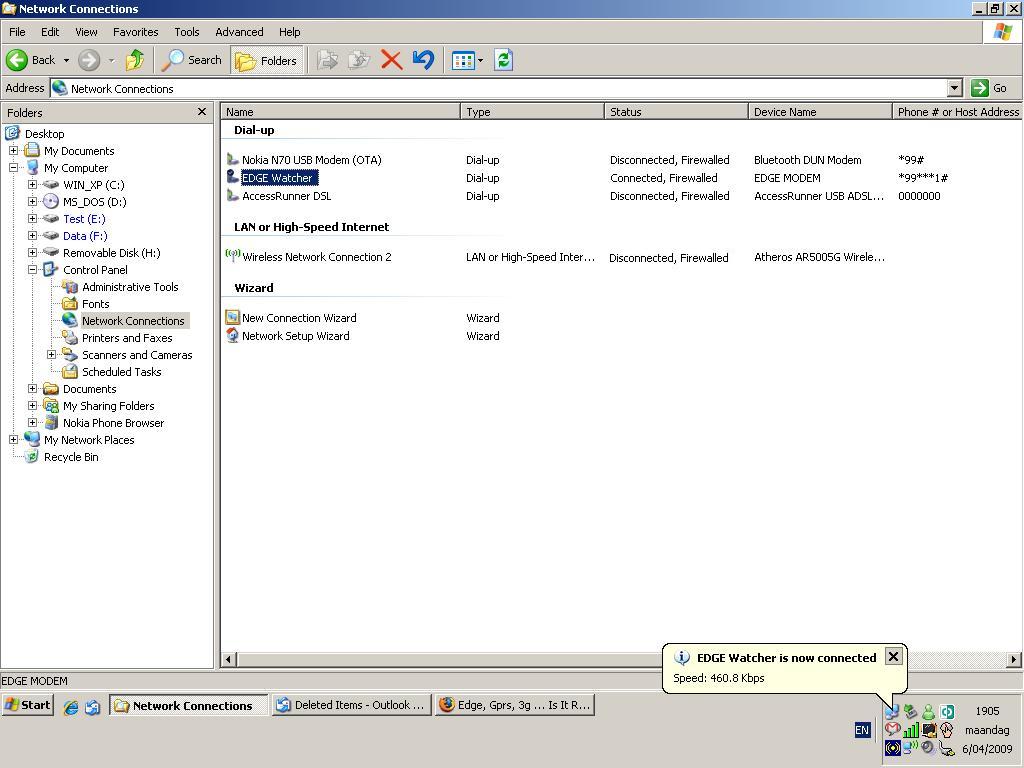This screenshot has width=1024, height=768.
Task: Click the Forward arrow icon in toolbar
Action: coord(89,60)
